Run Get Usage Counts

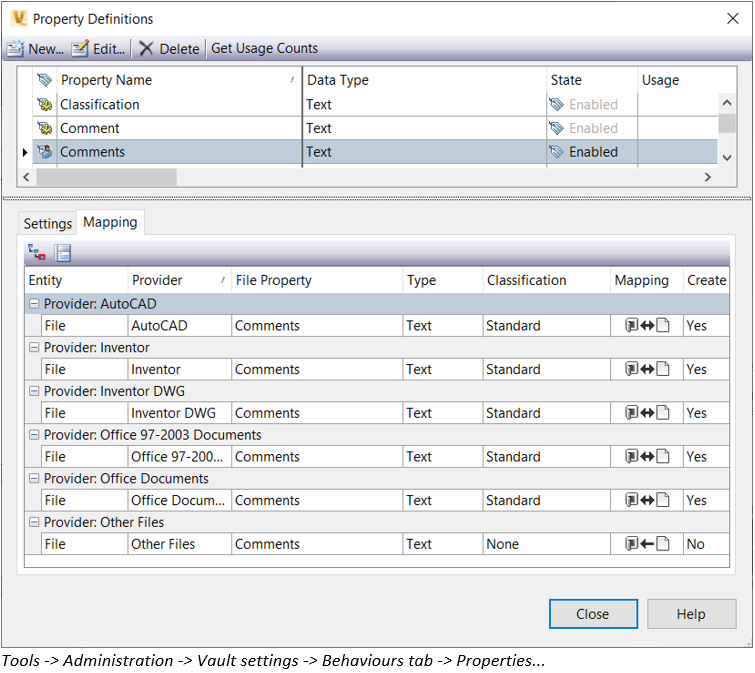(x=264, y=48)
